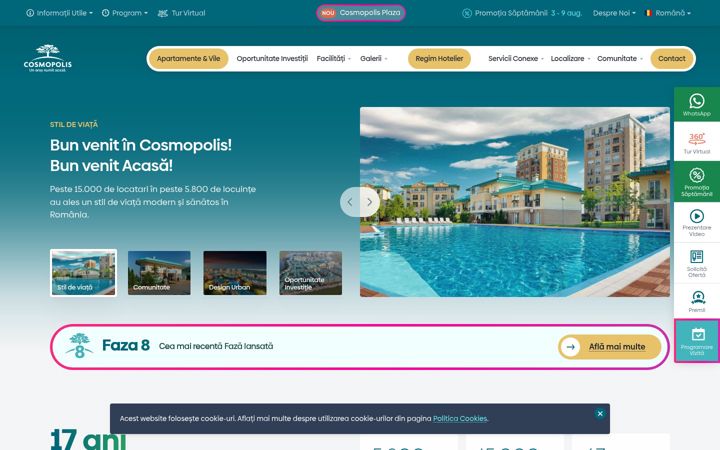The image size is (720, 450).
Task: Click the Tur Virtual link in top bar
Action: click(182, 13)
